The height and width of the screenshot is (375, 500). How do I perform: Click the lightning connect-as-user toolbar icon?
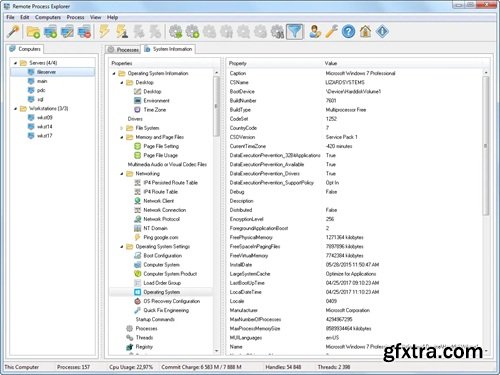tap(122, 32)
